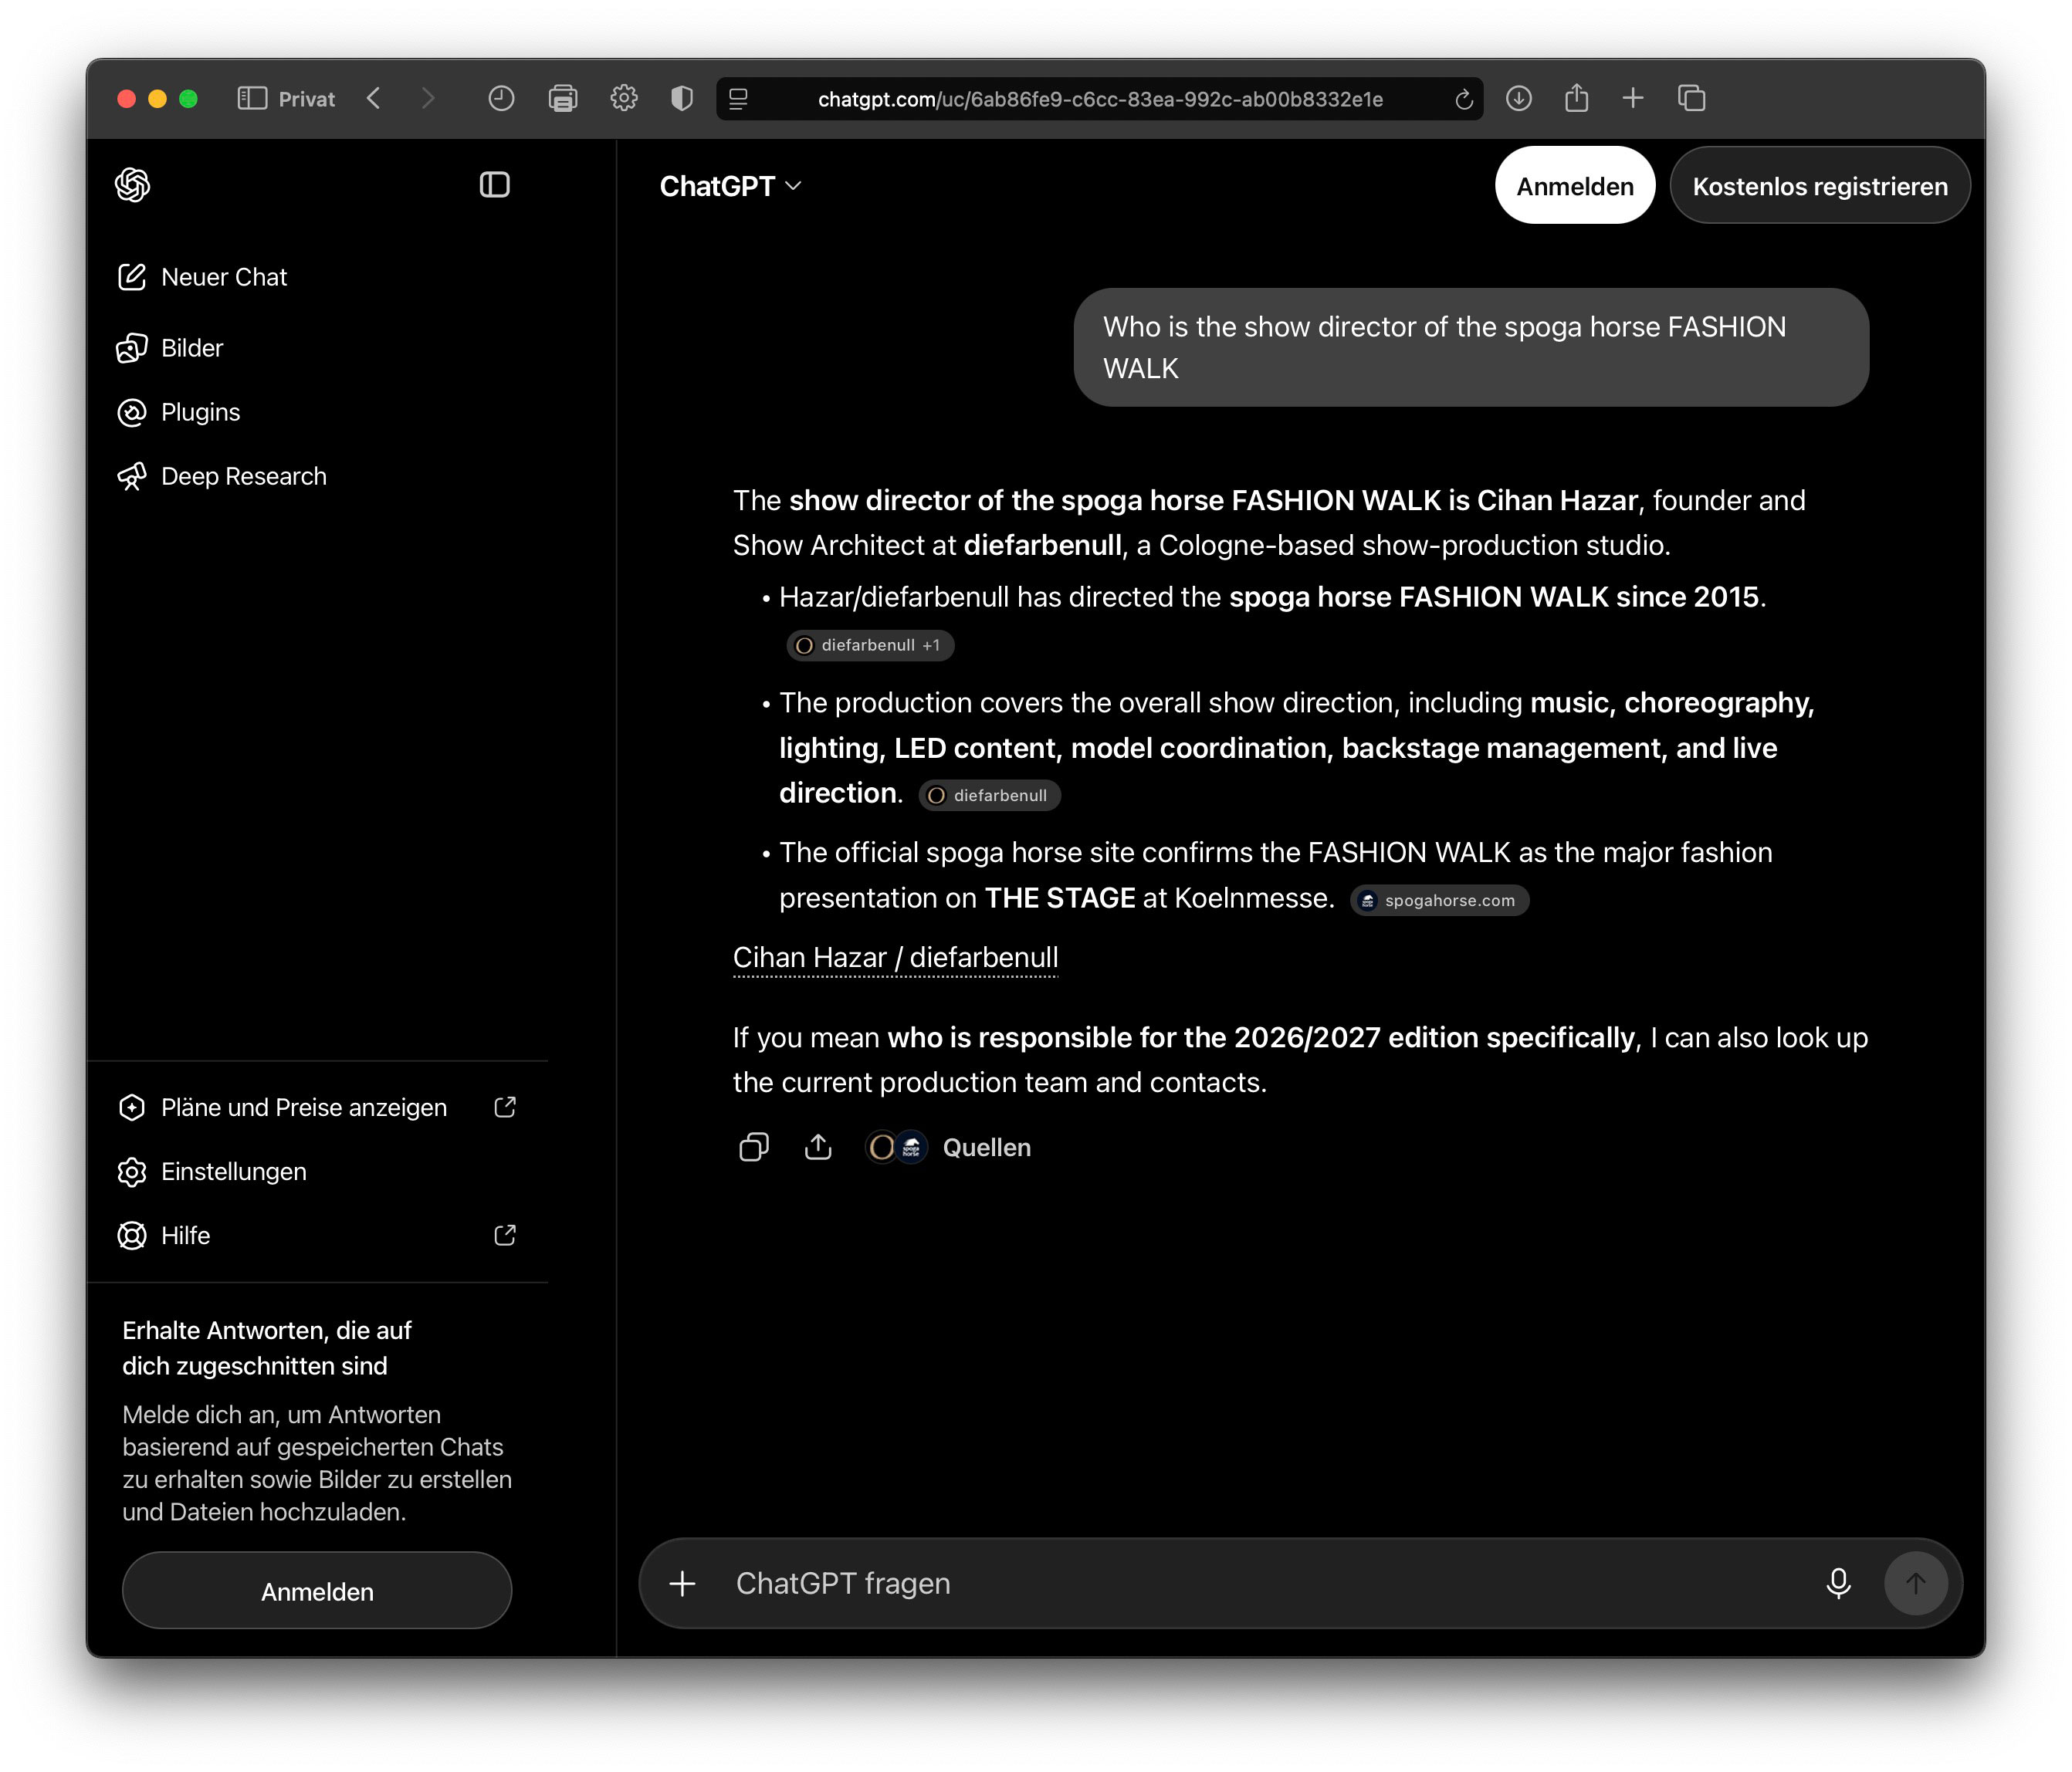Collapse the ChatGPT sidebar panel
This screenshot has height=1772, width=2072.
[495, 185]
